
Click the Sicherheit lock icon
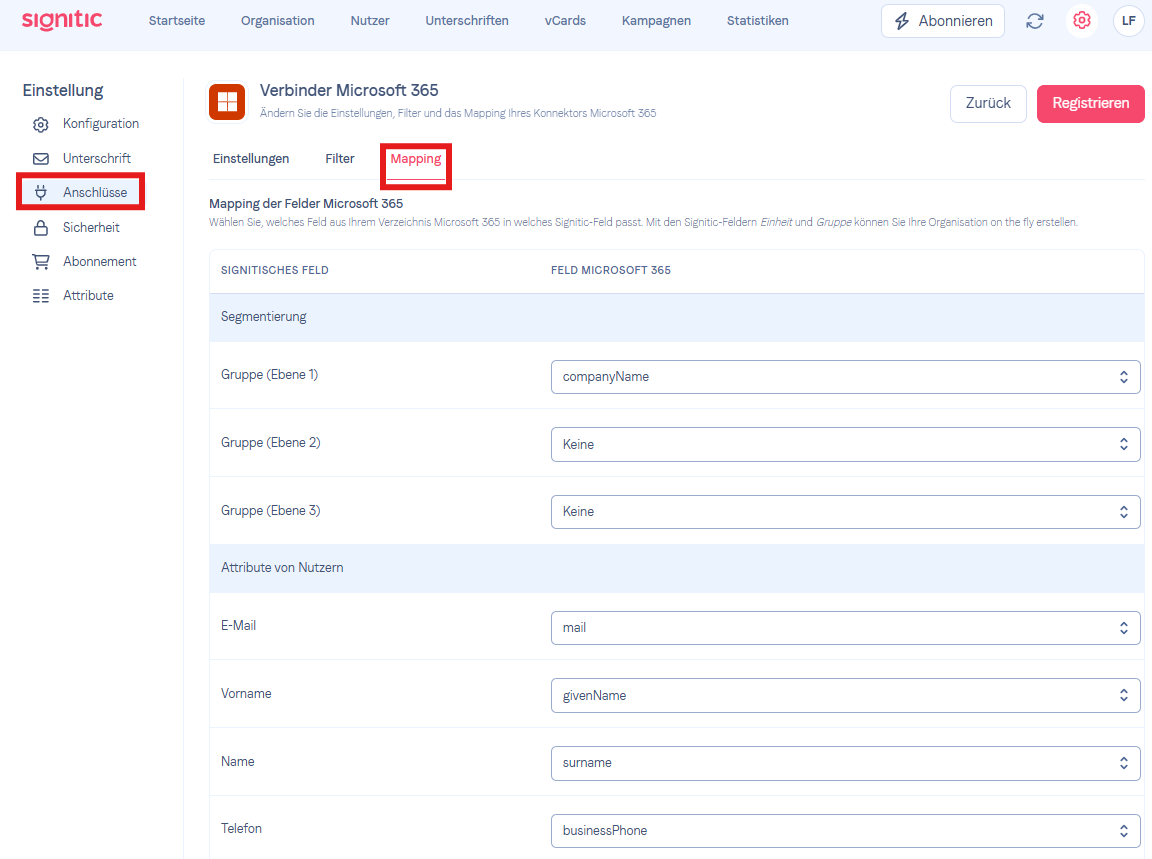tap(41, 228)
